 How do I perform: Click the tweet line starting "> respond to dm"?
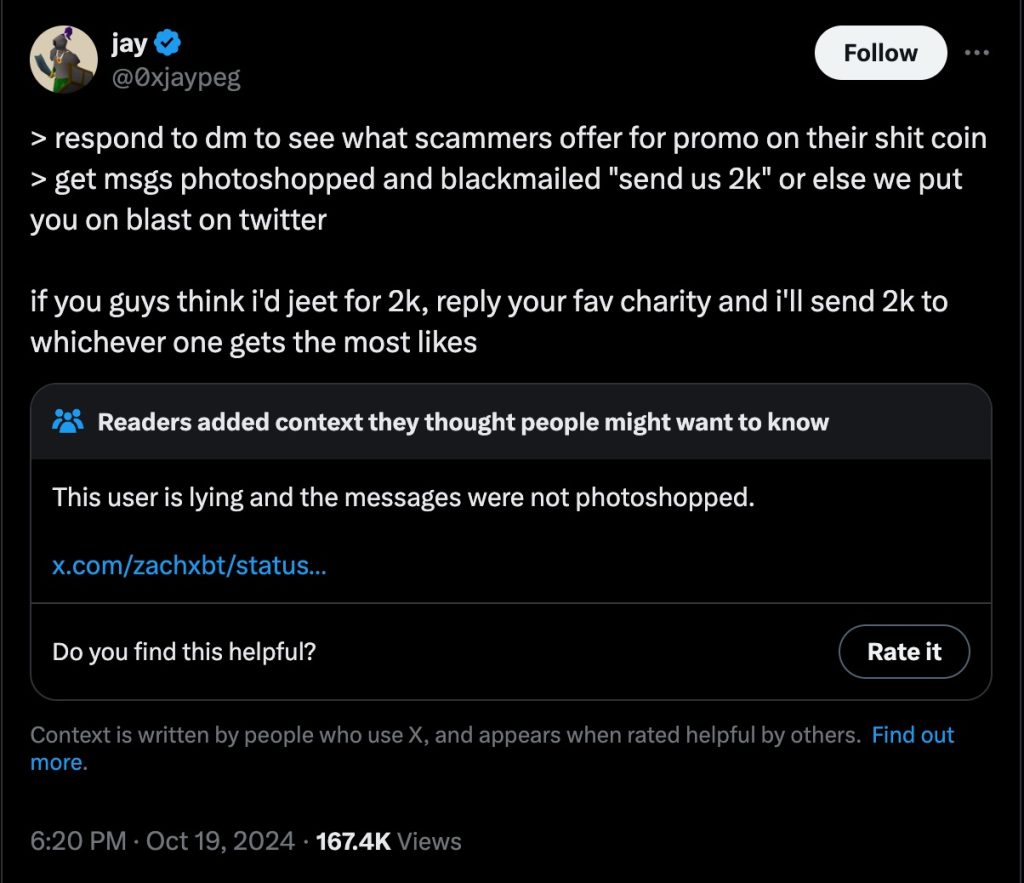[x=508, y=138]
